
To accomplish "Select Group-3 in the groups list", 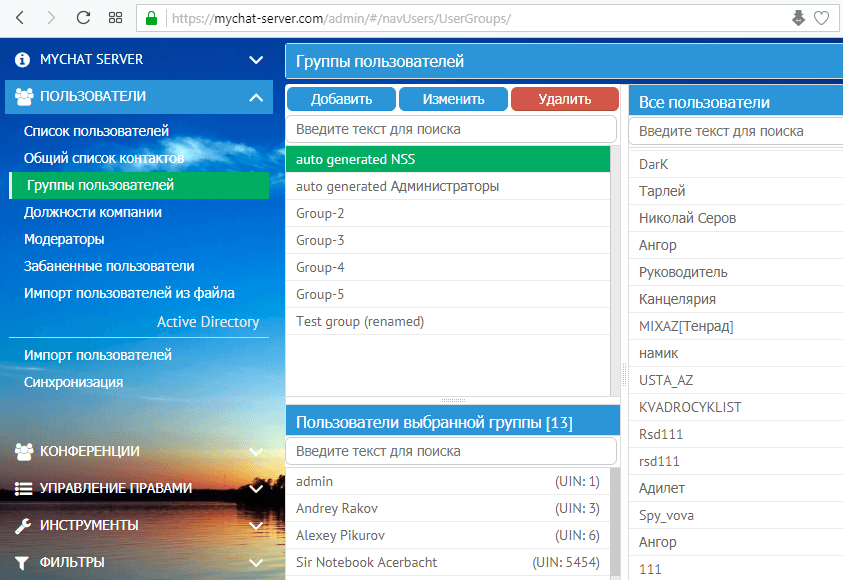I will (x=320, y=240).
